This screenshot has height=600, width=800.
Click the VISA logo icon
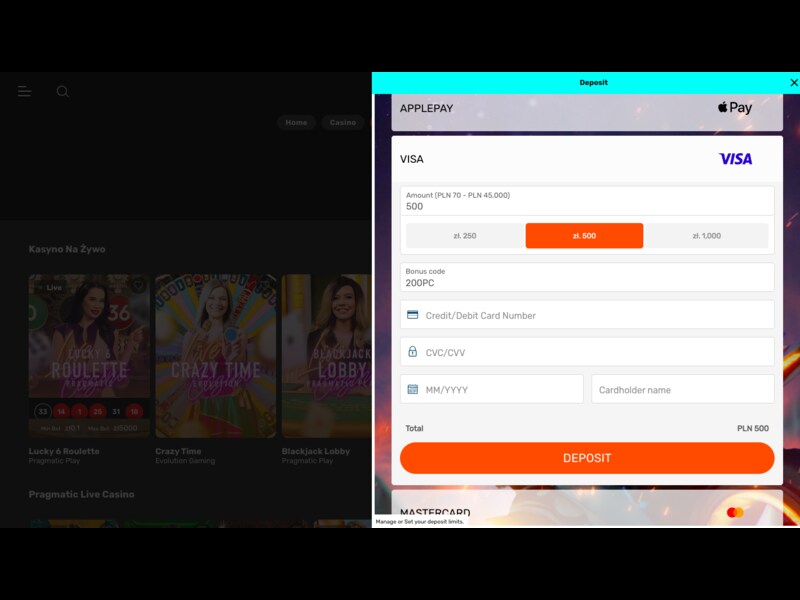point(735,159)
